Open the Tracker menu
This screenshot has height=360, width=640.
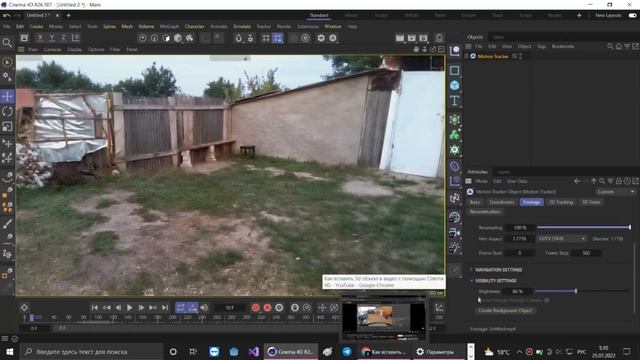point(264,26)
